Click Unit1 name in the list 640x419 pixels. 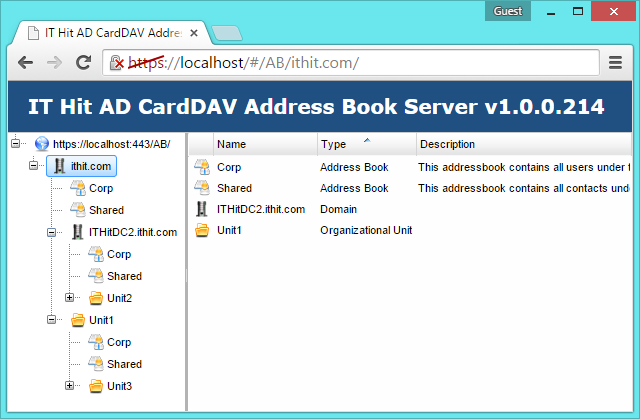(229, 230)
